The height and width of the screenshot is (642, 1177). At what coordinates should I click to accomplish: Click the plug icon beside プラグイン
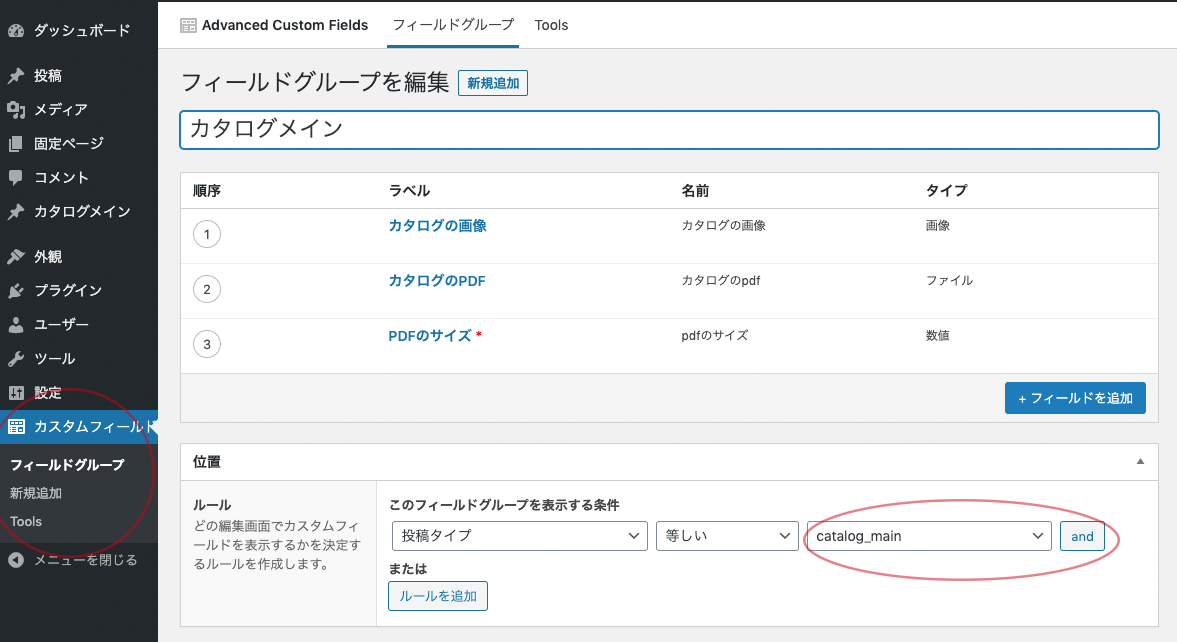click(16, 291)
